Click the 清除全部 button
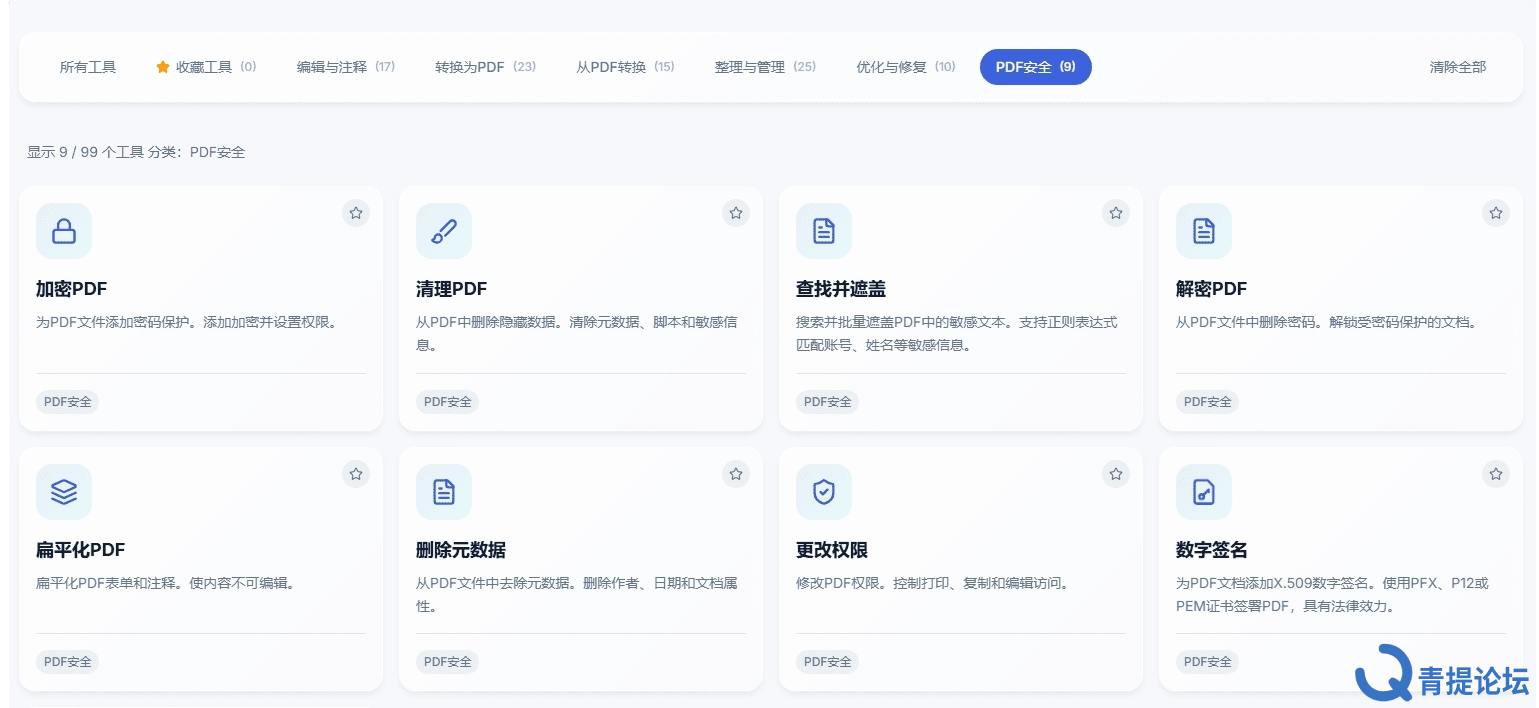Viewport: 1539px width, 708px height. (1457, 67)
